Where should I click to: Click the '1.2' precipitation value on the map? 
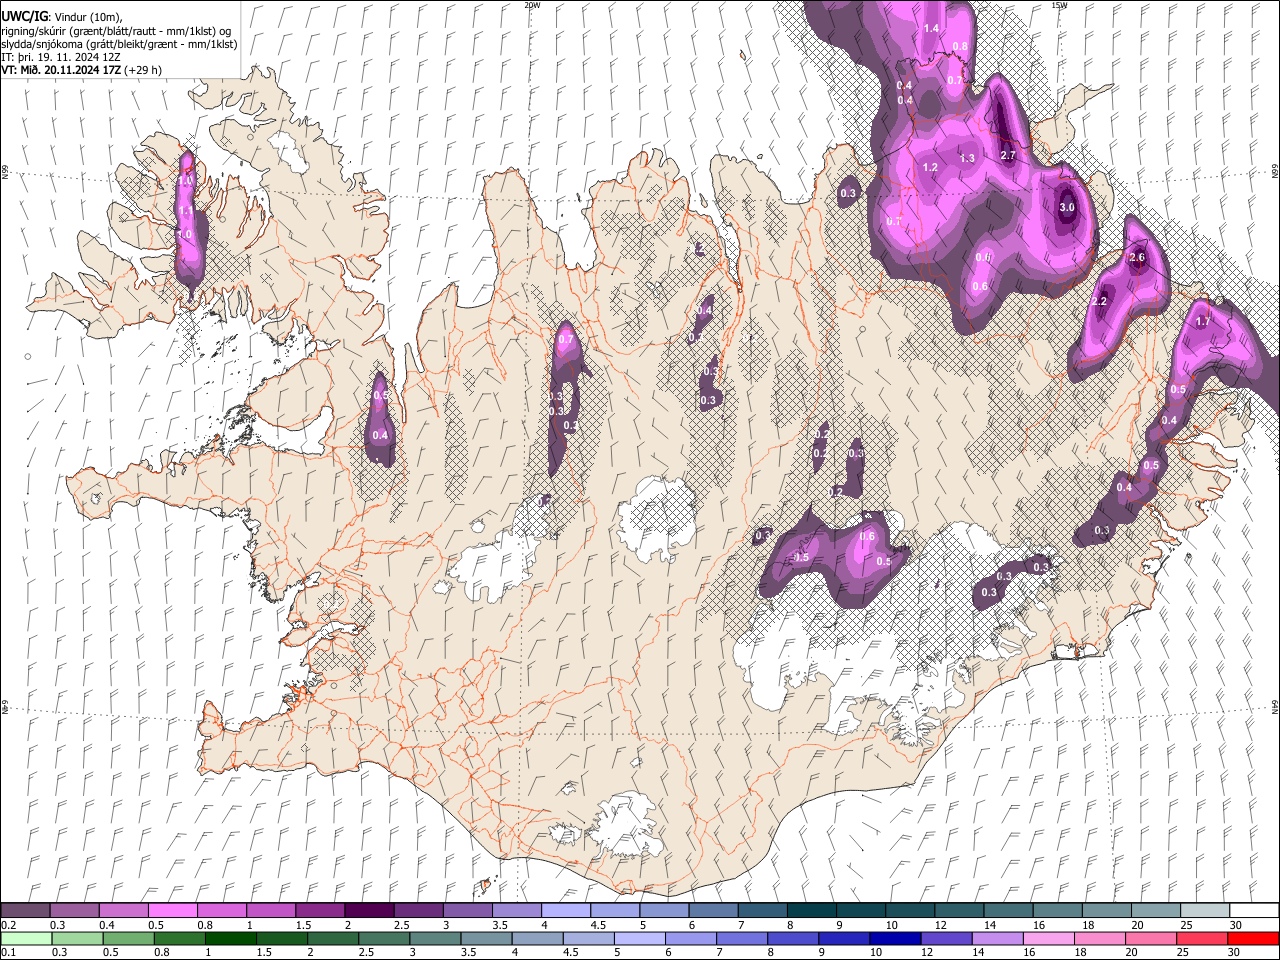pos(930,167)
